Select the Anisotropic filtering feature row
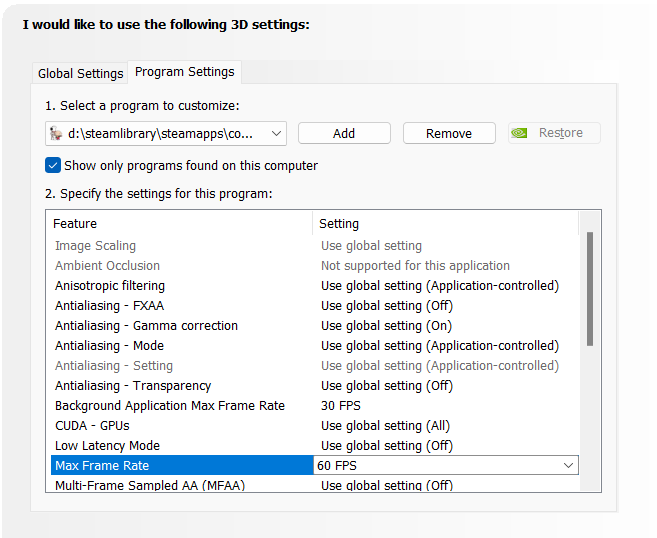Screen dimensions: 657x538 pos(110,285)
